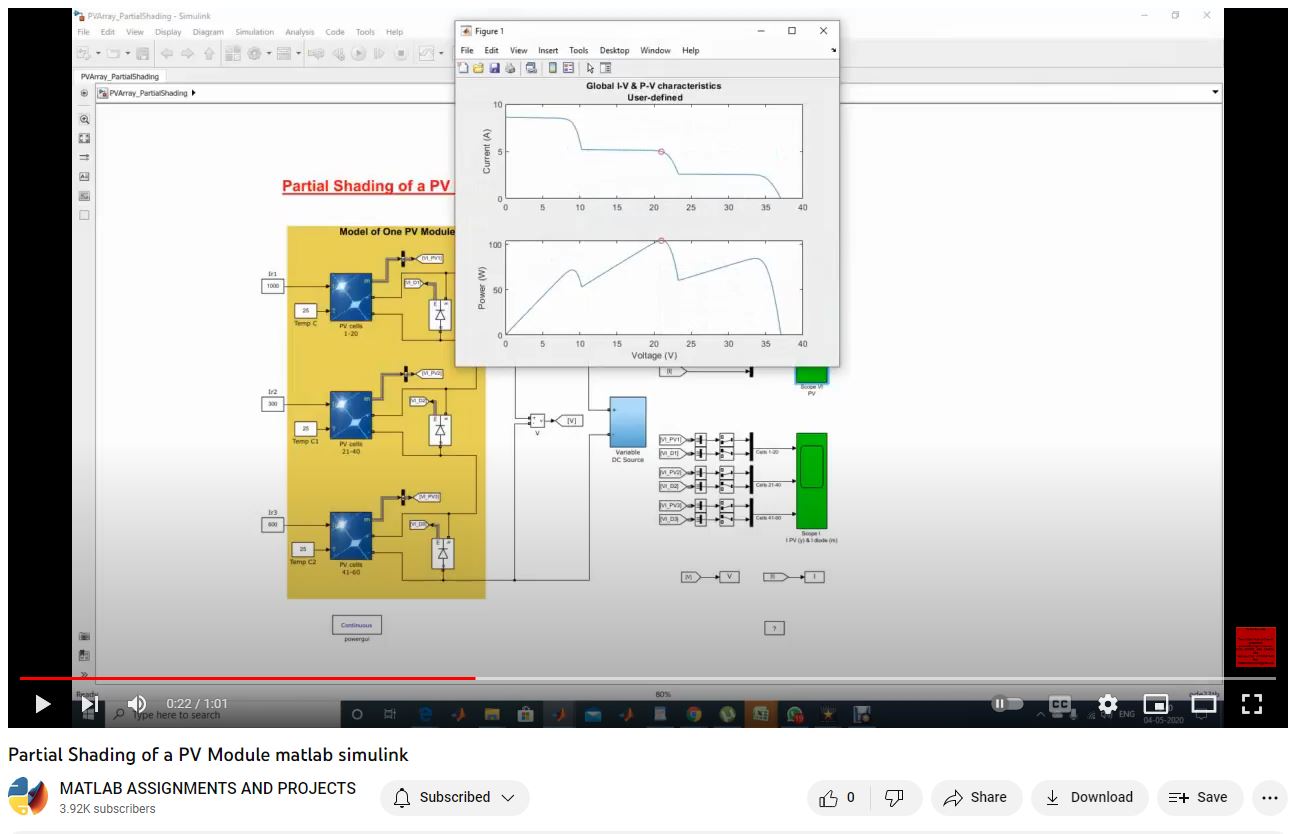Switch to miniplayer mode
This screenshot has height=834, width=1297.
pos(1155,704)
